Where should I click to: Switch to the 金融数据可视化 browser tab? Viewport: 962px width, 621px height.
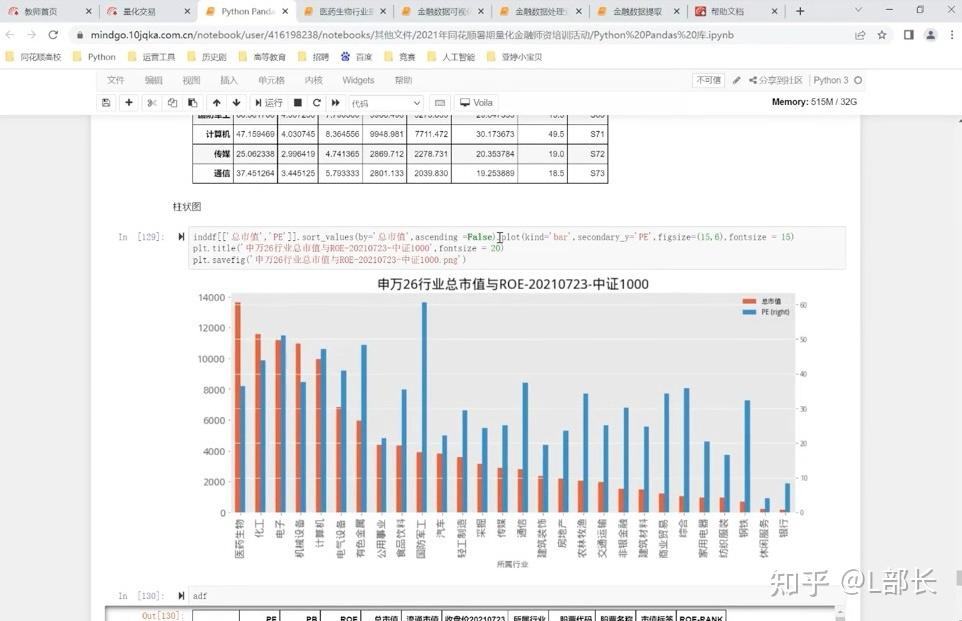pos(444,12)
